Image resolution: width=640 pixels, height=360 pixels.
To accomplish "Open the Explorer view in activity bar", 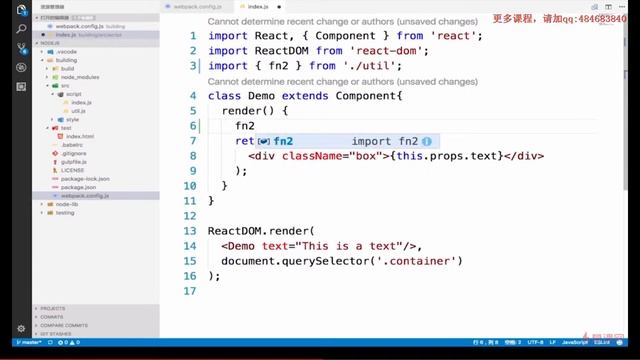I will pos(21,9).
